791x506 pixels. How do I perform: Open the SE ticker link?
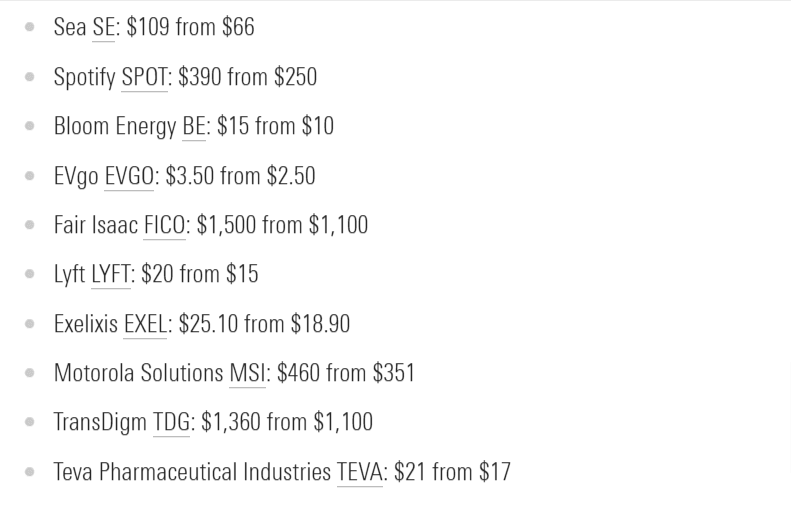(x=103, y=28)
